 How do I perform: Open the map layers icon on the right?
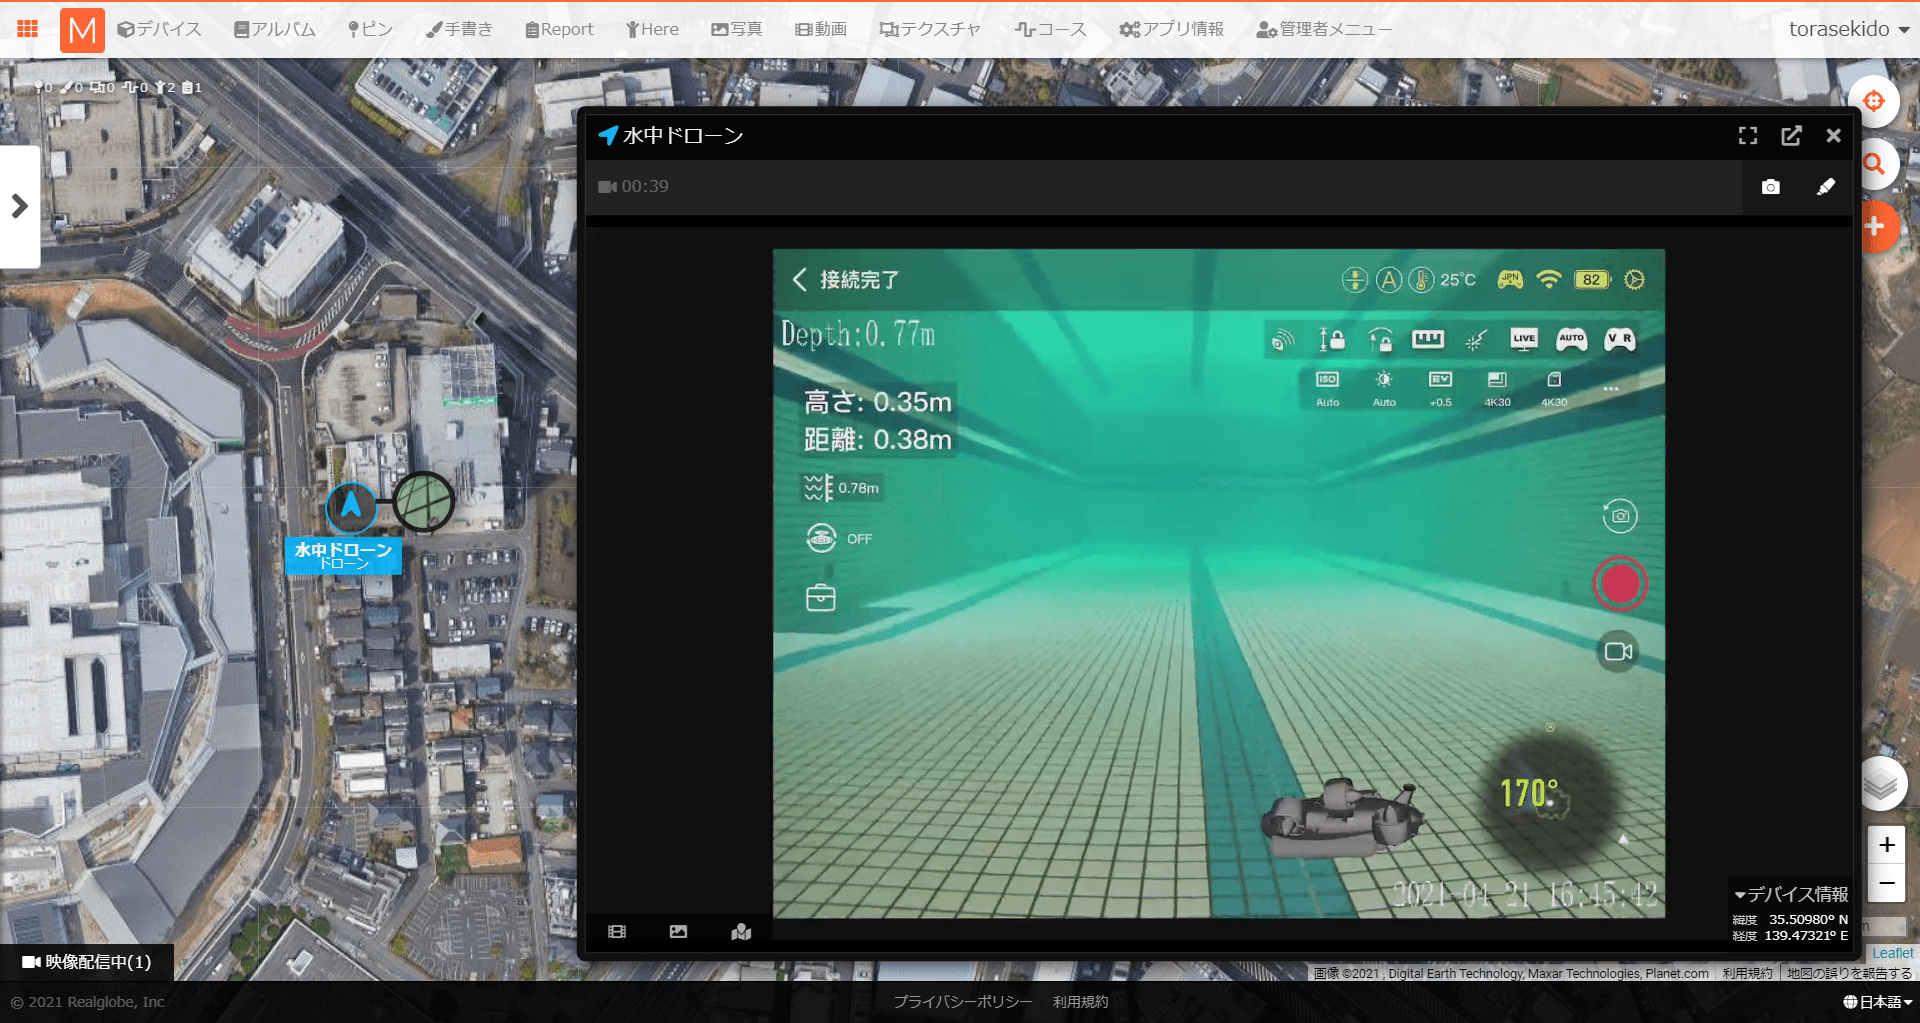[x=1883, y=784]
